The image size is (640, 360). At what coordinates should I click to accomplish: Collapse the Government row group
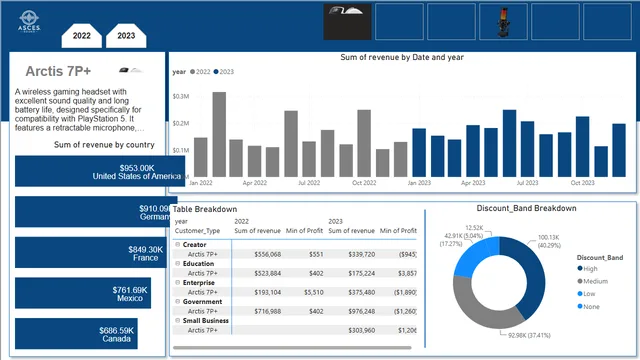point(178,302)
